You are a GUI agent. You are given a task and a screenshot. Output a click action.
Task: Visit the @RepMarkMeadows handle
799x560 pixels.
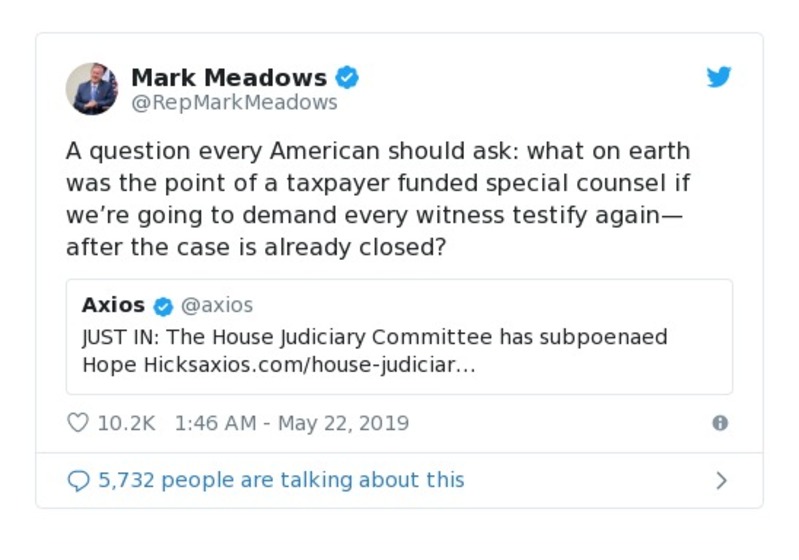[x=234, y=103]
